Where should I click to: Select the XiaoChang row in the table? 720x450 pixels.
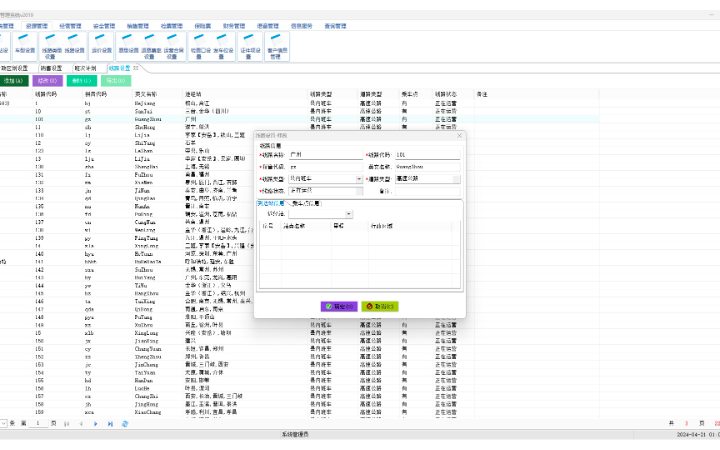pos(299,412)
